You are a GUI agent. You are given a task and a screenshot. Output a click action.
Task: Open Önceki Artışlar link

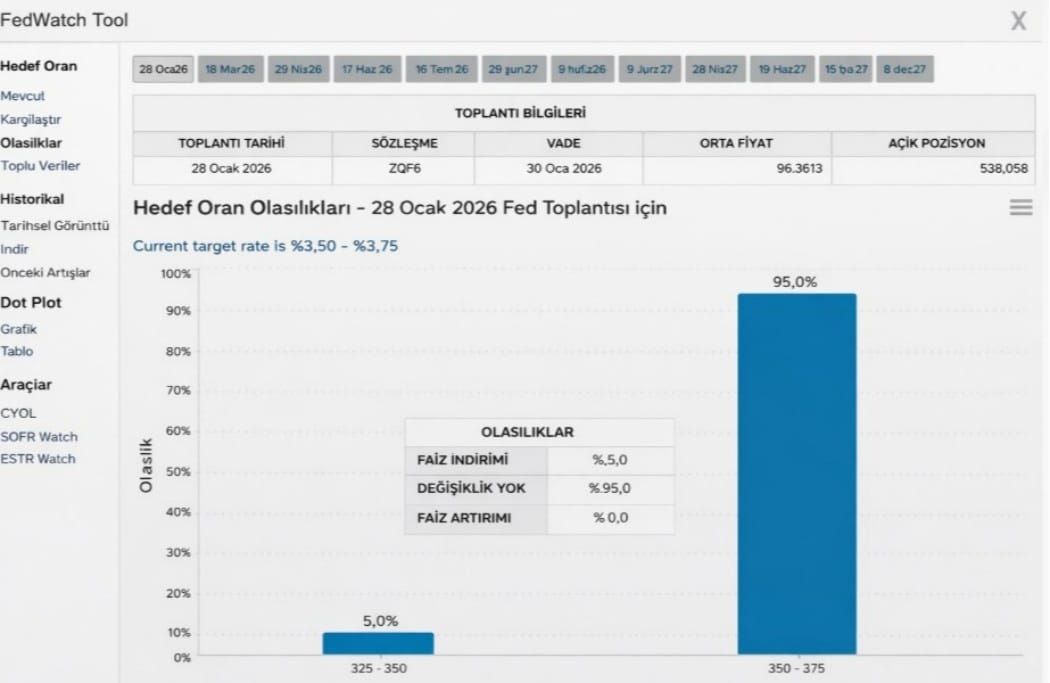coord(45,273)
